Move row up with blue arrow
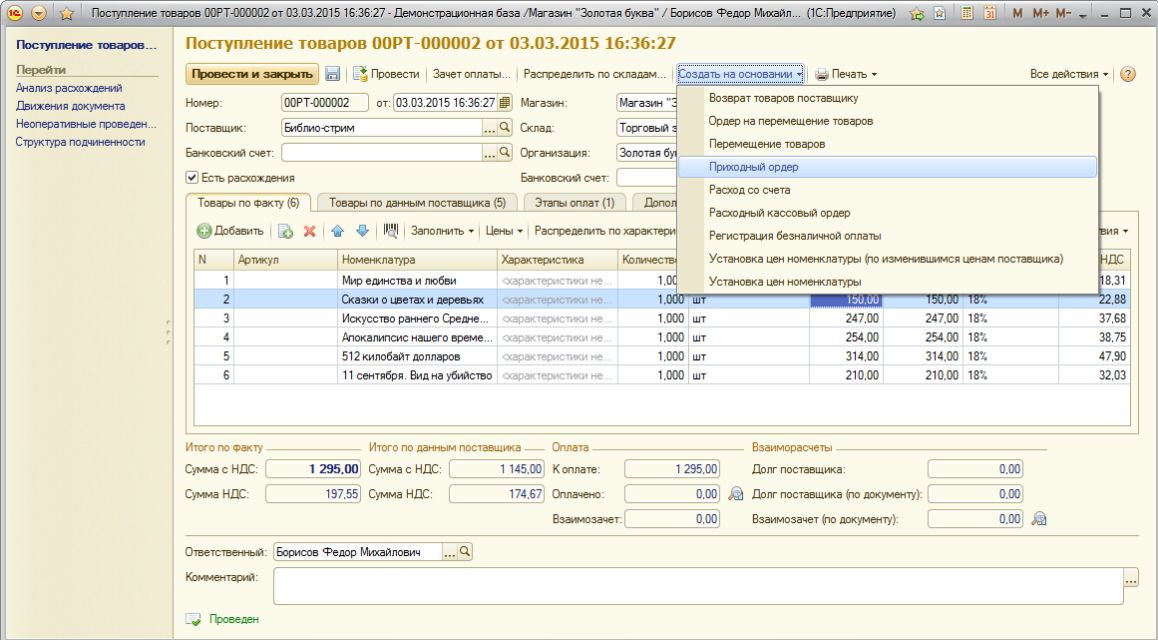Screen dimensions: 1158x640 coord(337,231)
